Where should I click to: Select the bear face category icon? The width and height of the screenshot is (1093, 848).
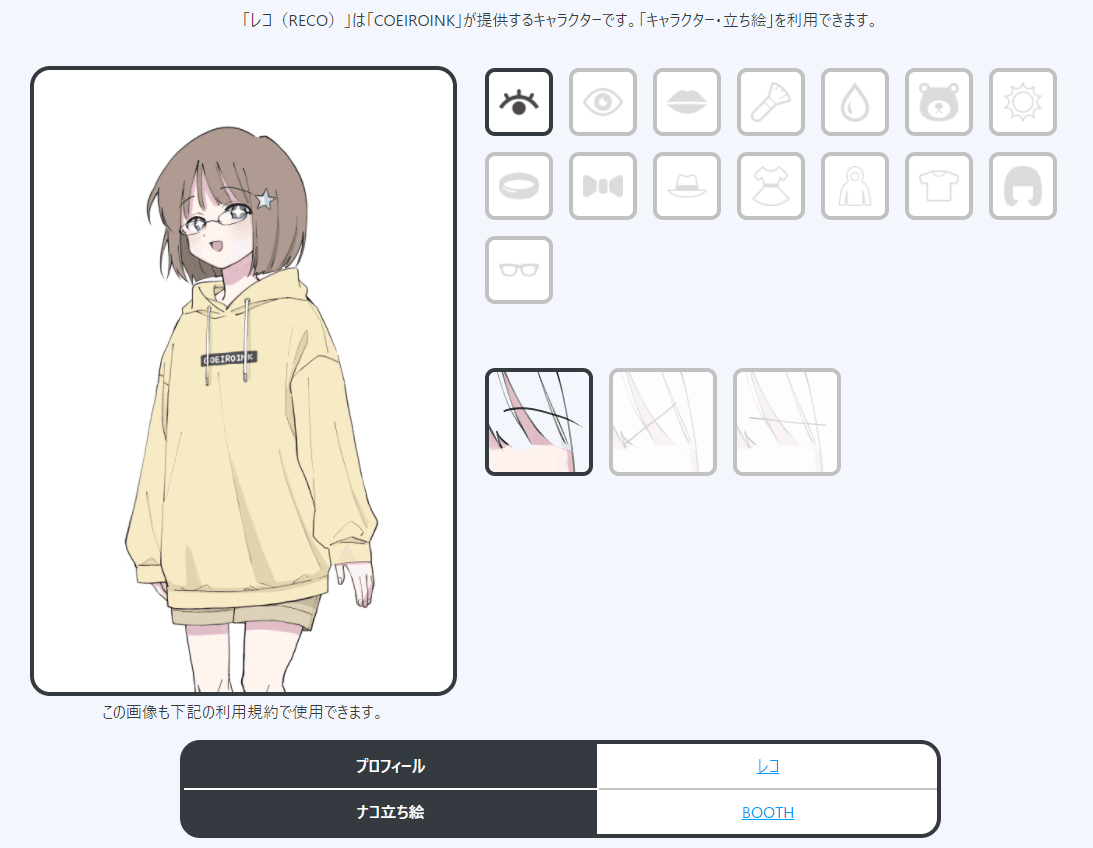[939, 102]
